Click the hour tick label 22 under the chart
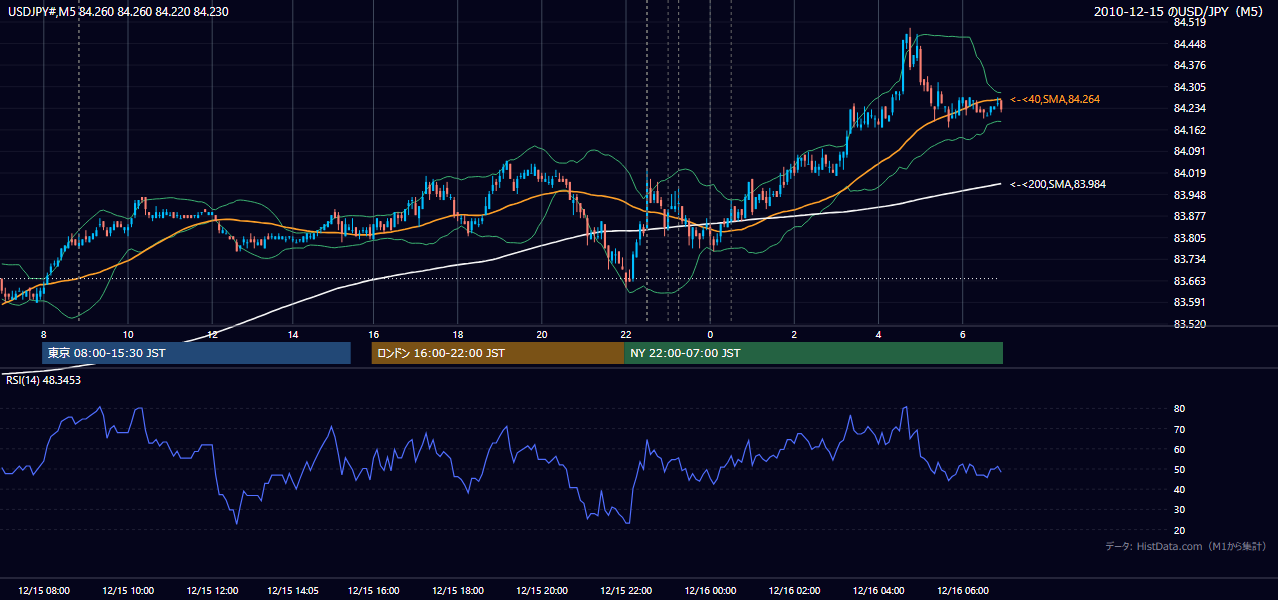 click(x=624, y=334)
